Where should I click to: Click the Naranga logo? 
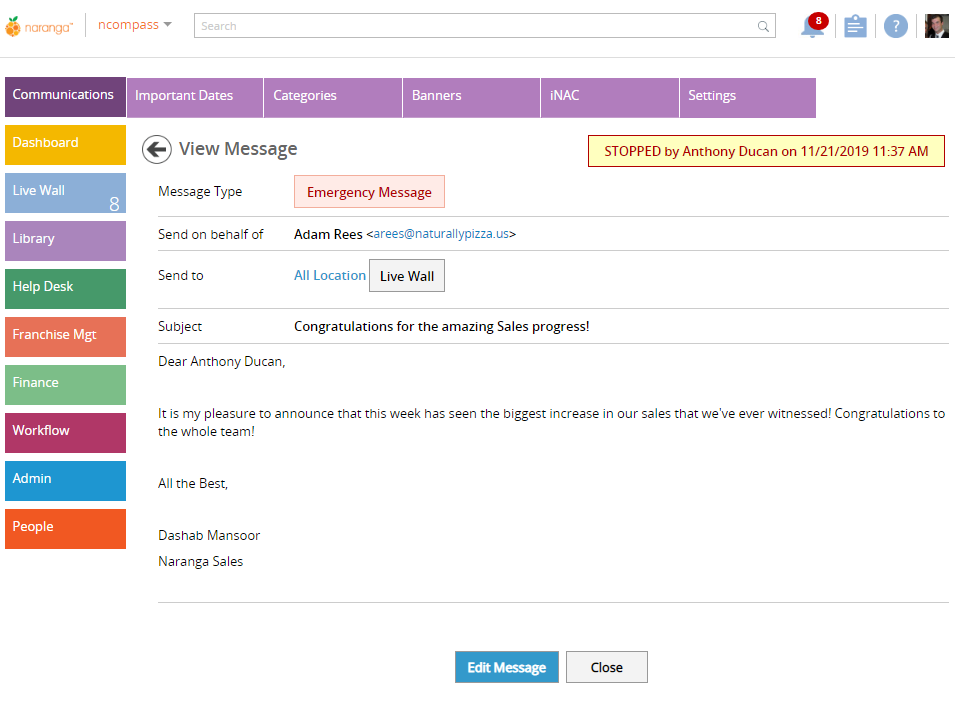39,26
